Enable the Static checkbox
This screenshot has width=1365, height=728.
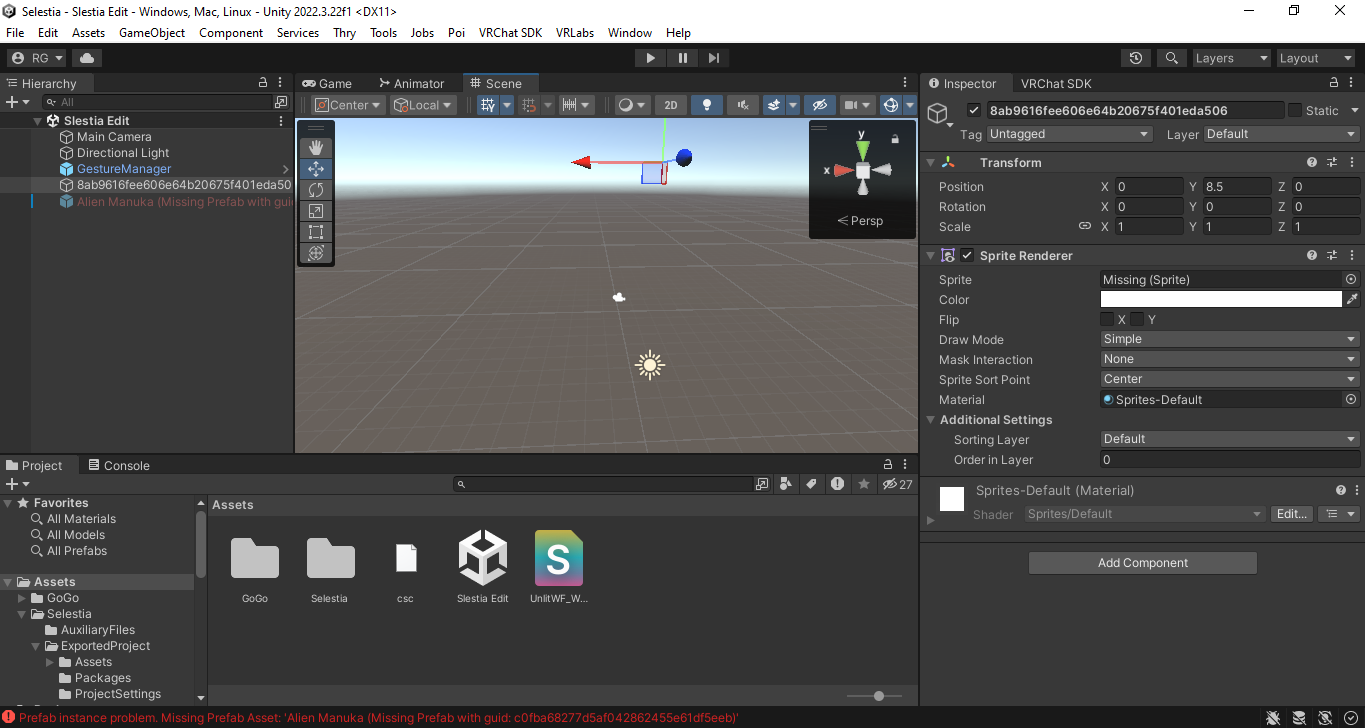[1295, 110]
